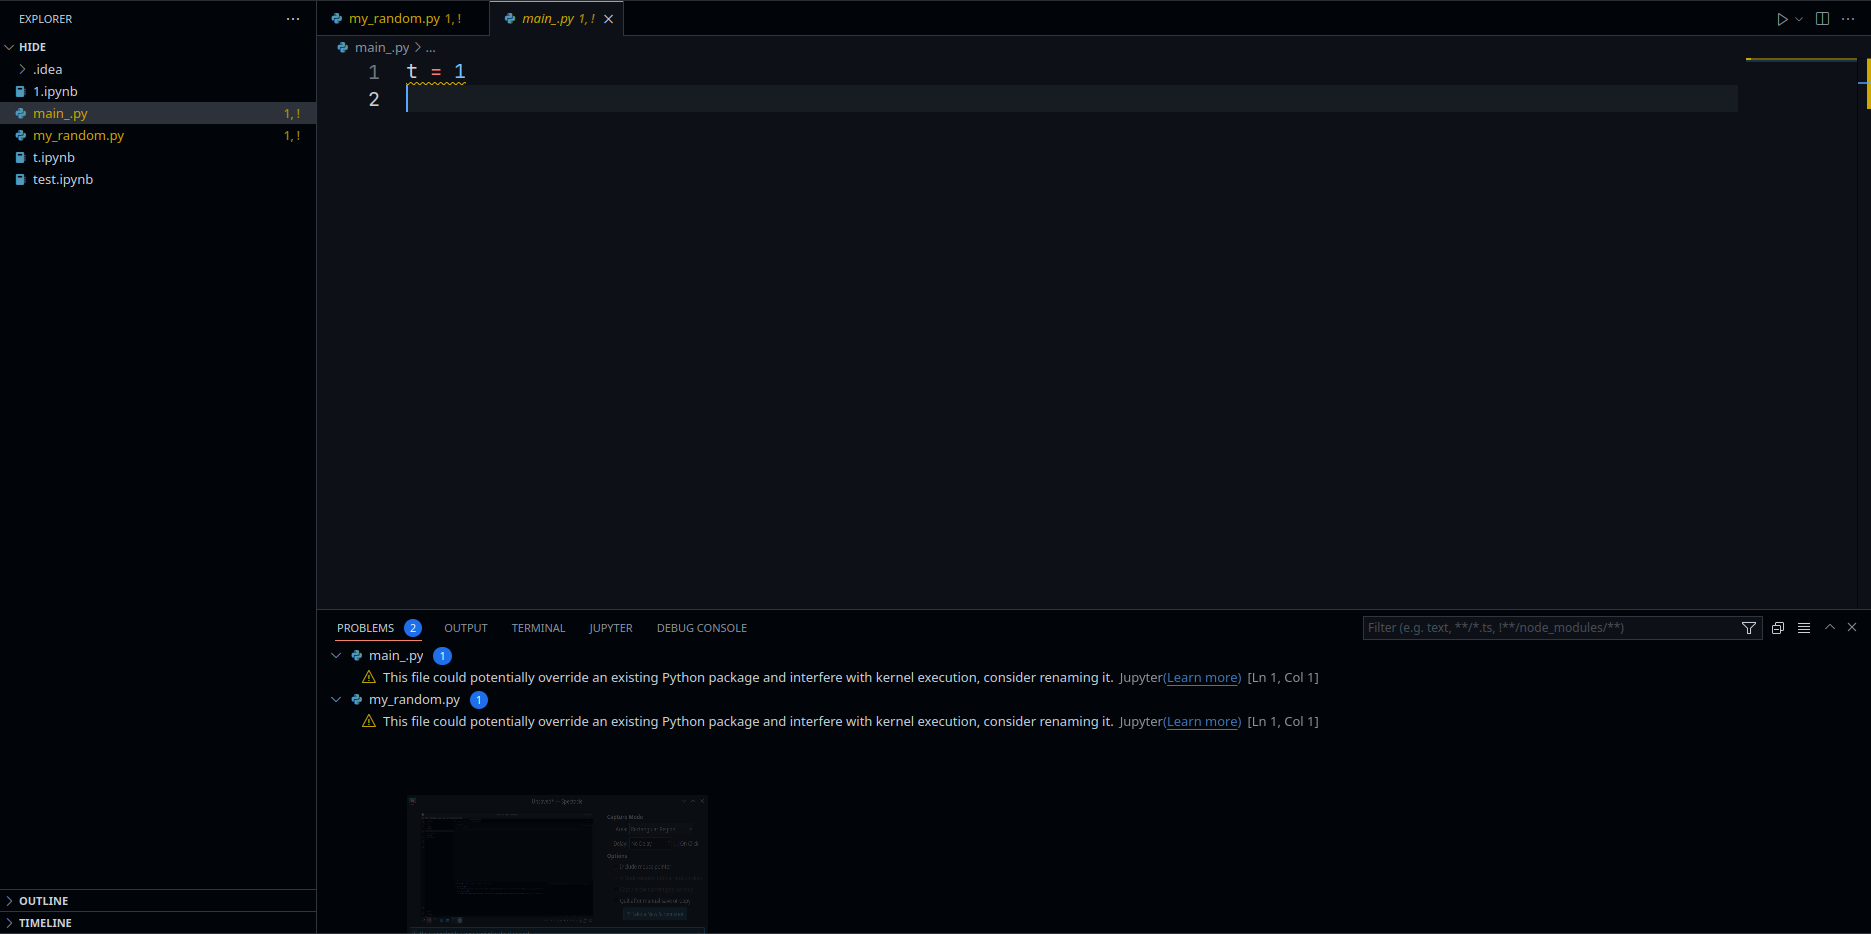Open Explorer More Actions ellipsis
1871x934 pixels.
(x=292, y=18)
